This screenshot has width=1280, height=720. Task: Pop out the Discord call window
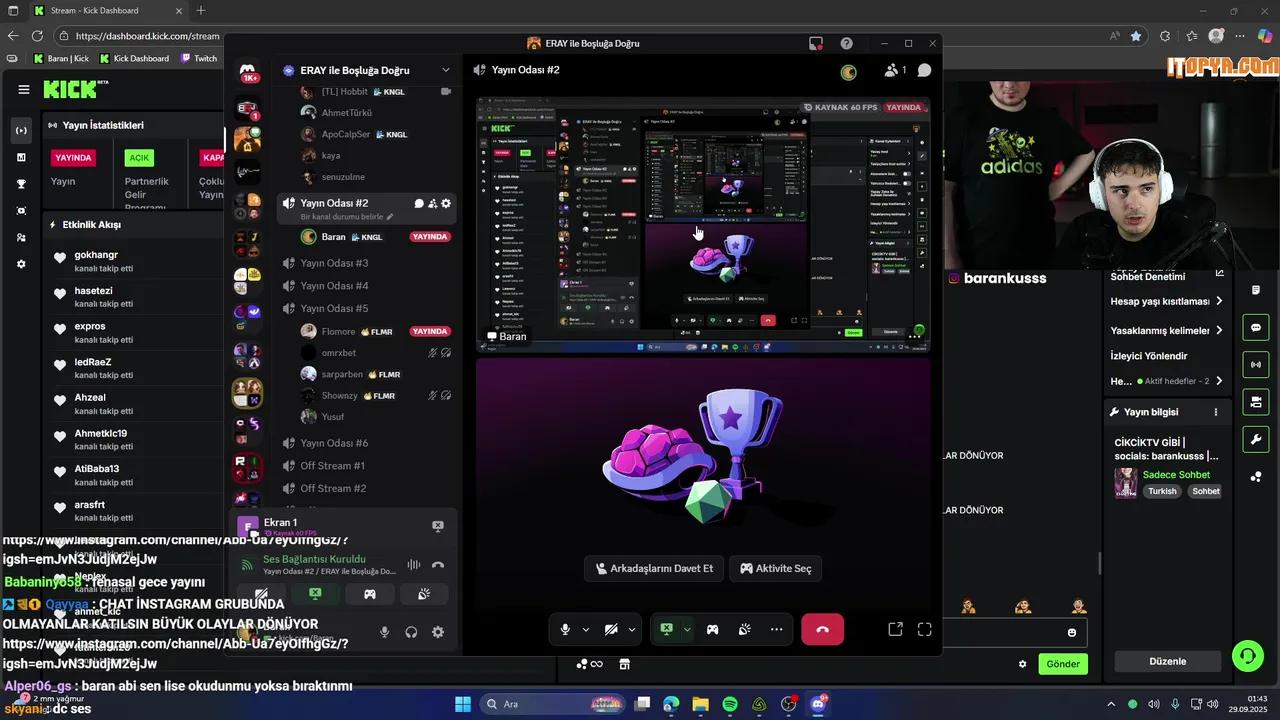click(x=895, y=629)
